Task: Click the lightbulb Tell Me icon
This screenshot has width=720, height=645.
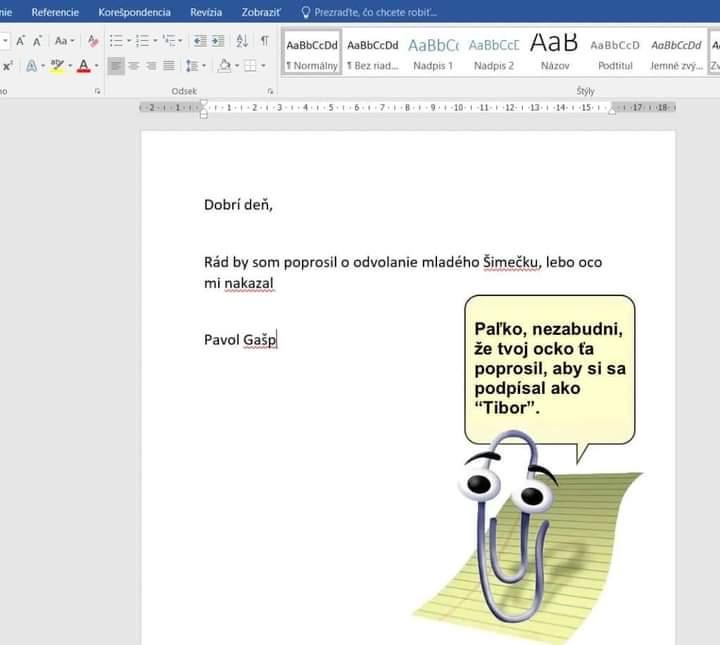Action: pyautogui.click(x=306, y=12)
